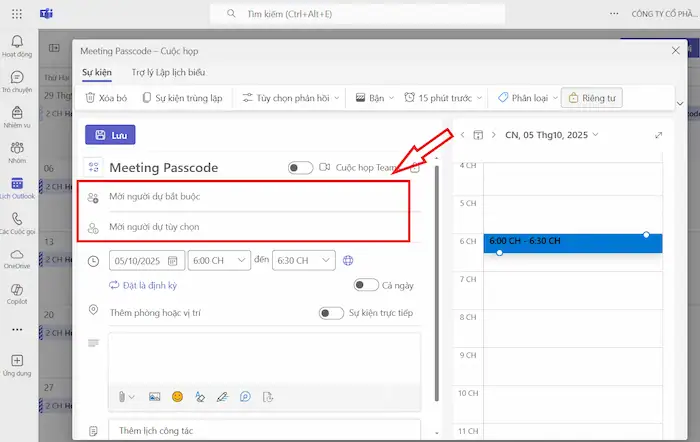Click the attach file paperclip icon

tap(122, 396)
